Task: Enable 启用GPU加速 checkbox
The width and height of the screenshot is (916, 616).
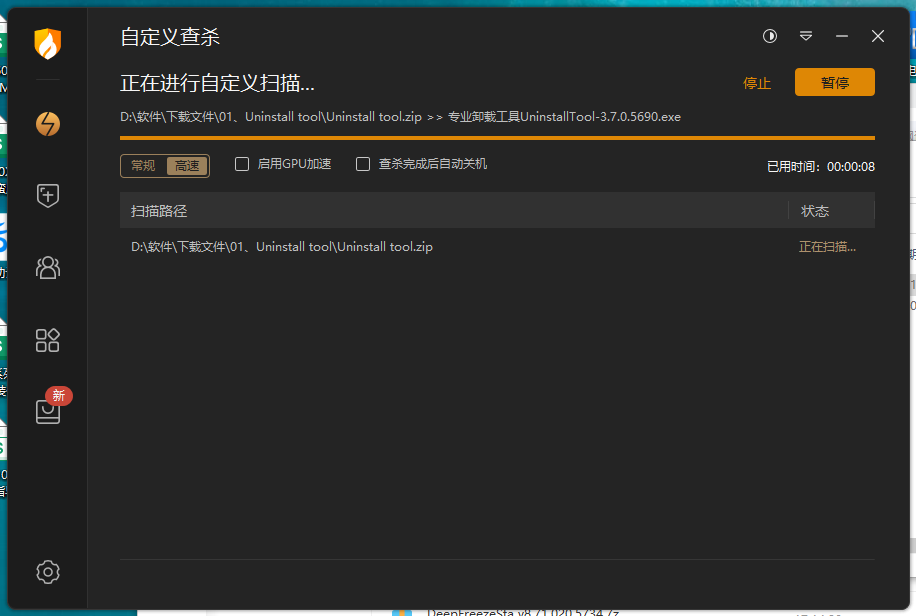Action: (242, 164)
